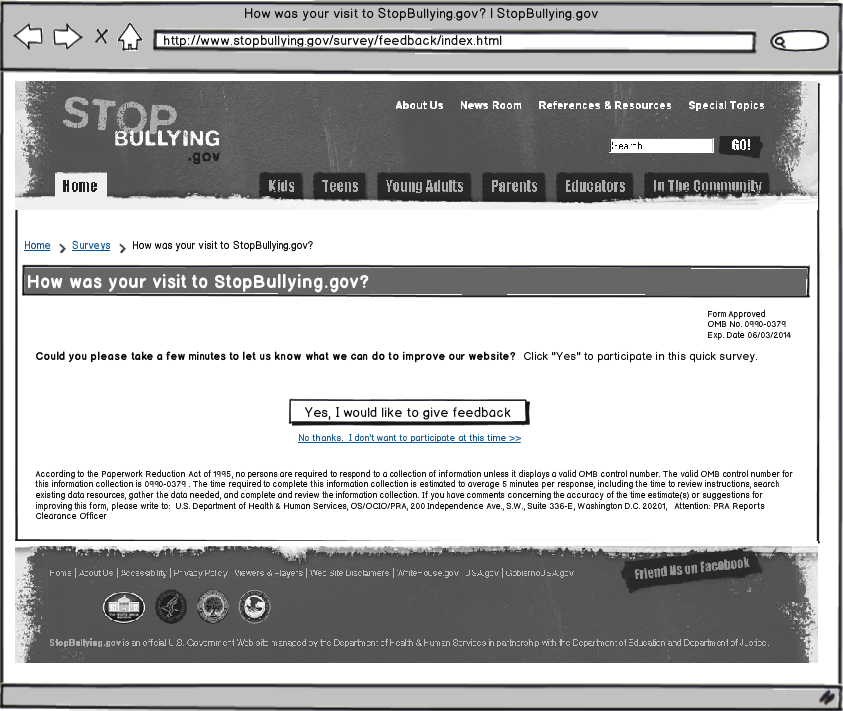Open the Special Topics menu item

coord(726,105)
